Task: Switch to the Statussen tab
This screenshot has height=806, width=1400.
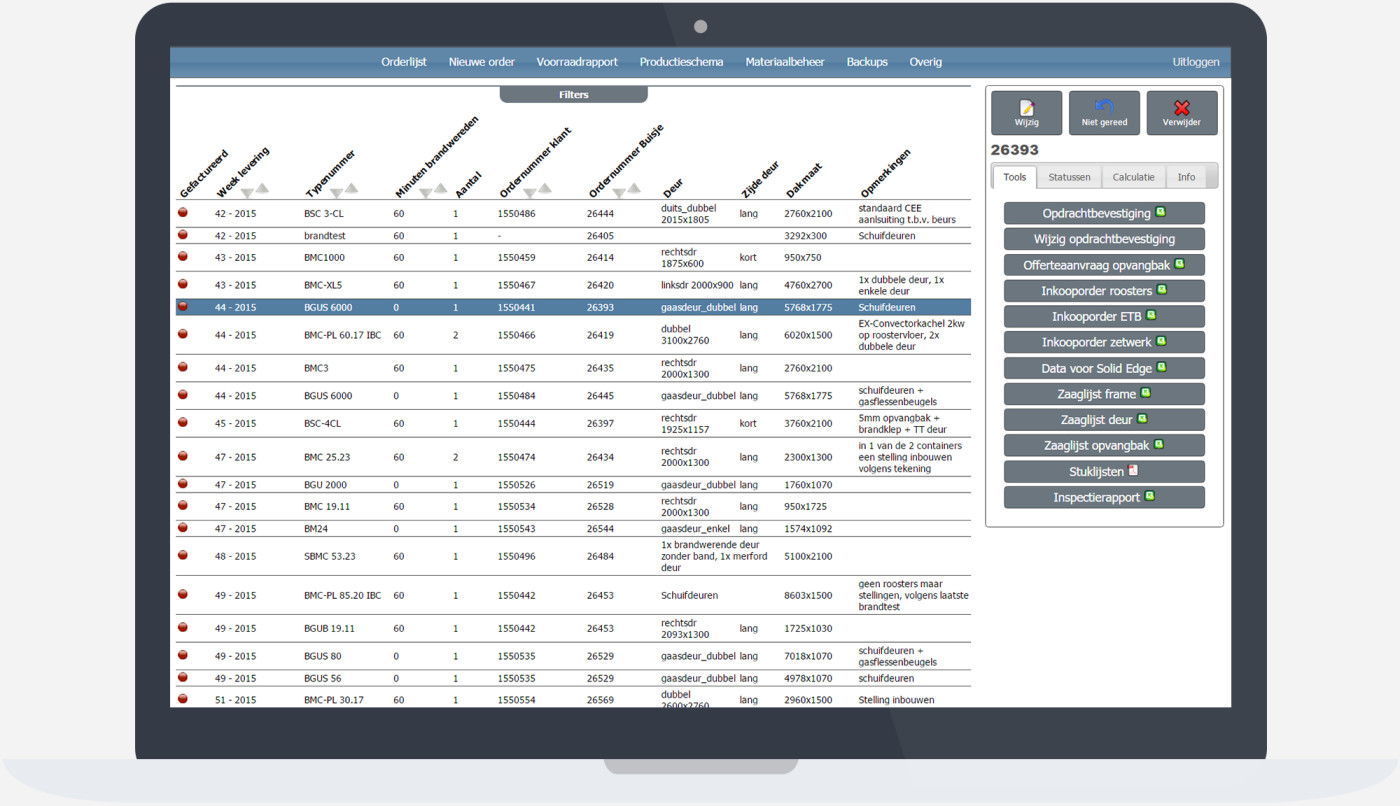Action: click(1069, 177)
